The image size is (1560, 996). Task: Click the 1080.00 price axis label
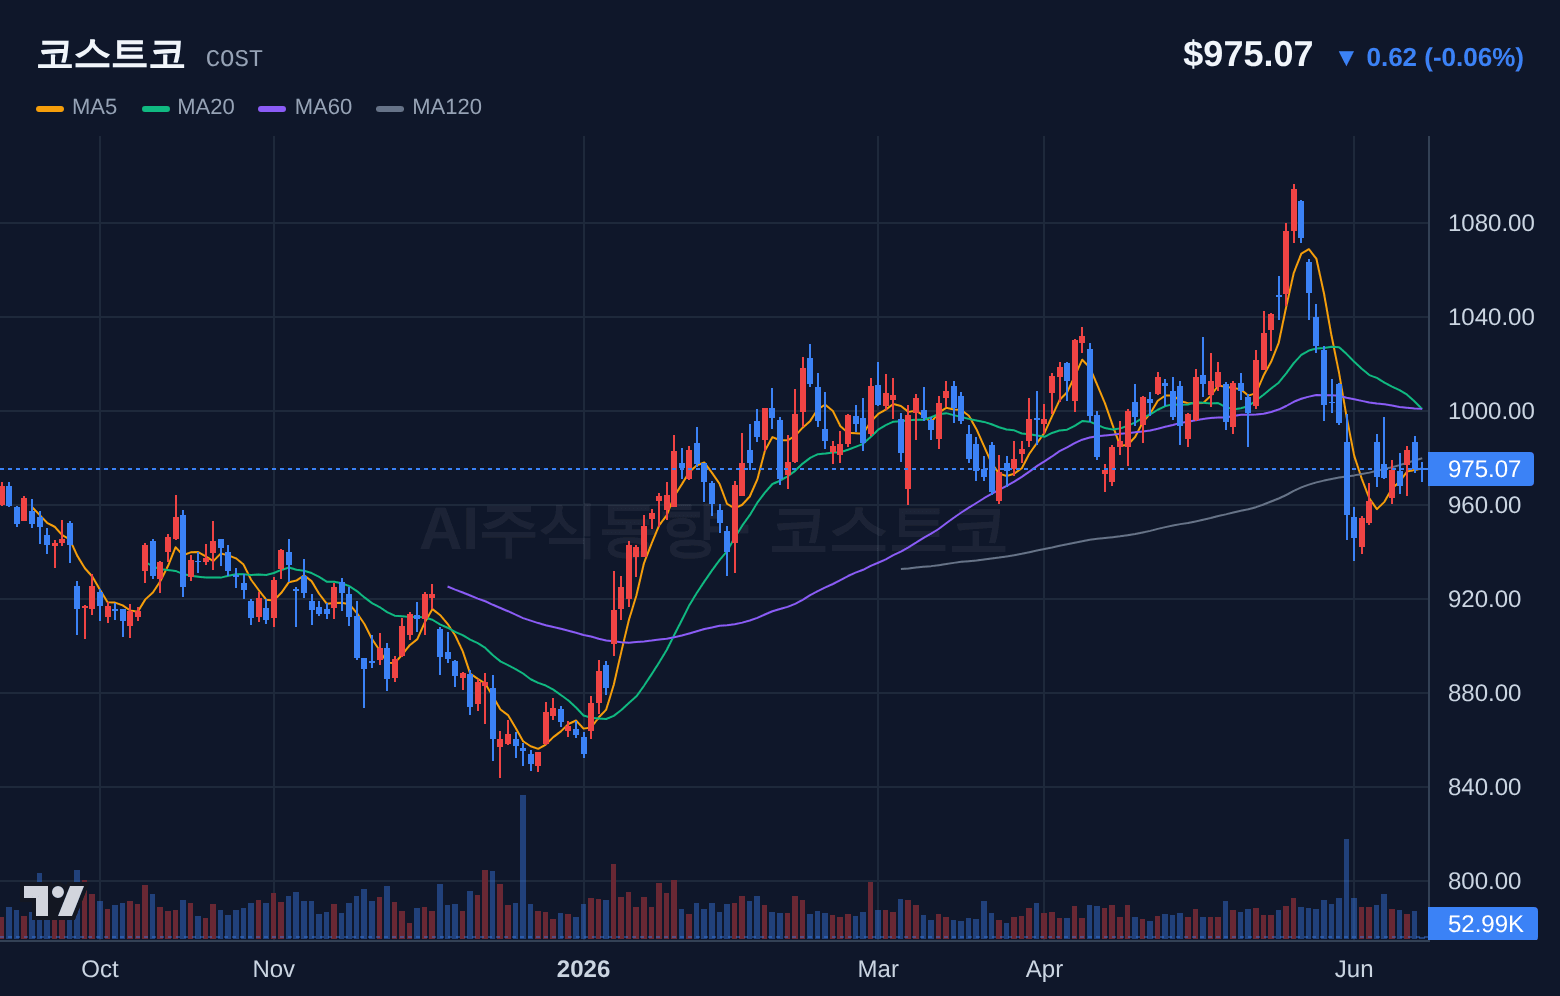point(1491,223)
